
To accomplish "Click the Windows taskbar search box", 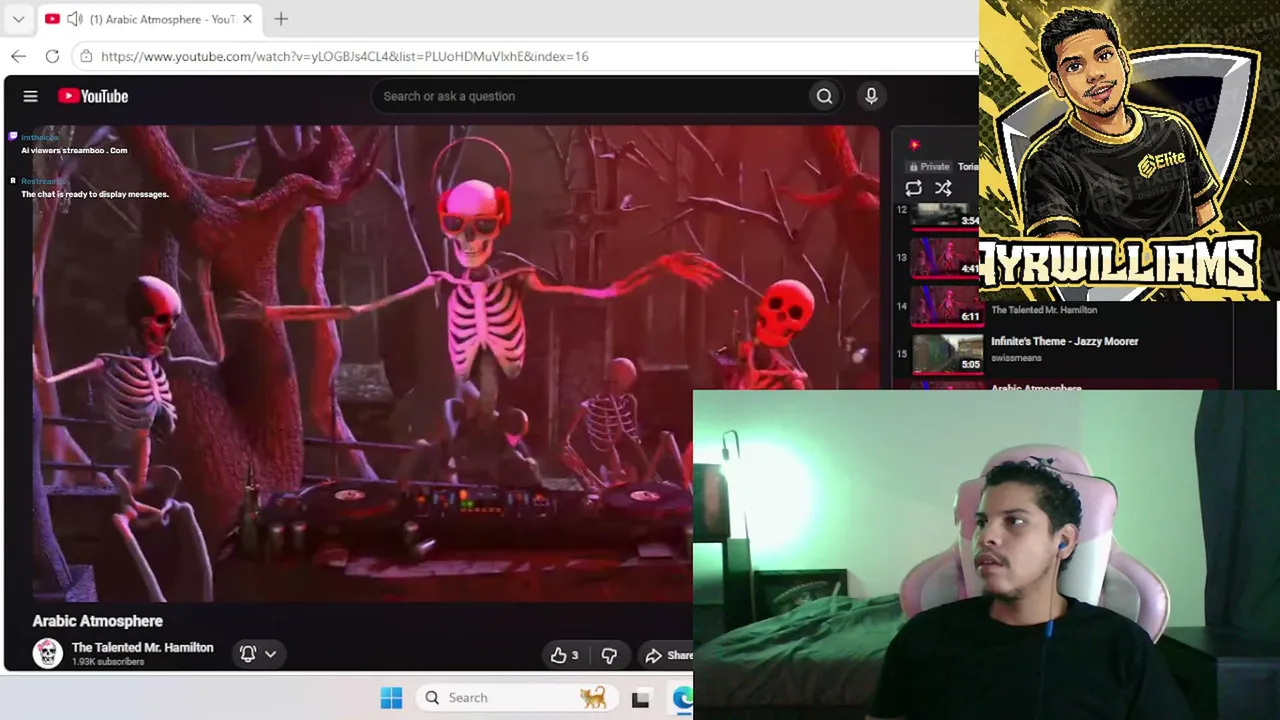I will (x=515, y=698).
